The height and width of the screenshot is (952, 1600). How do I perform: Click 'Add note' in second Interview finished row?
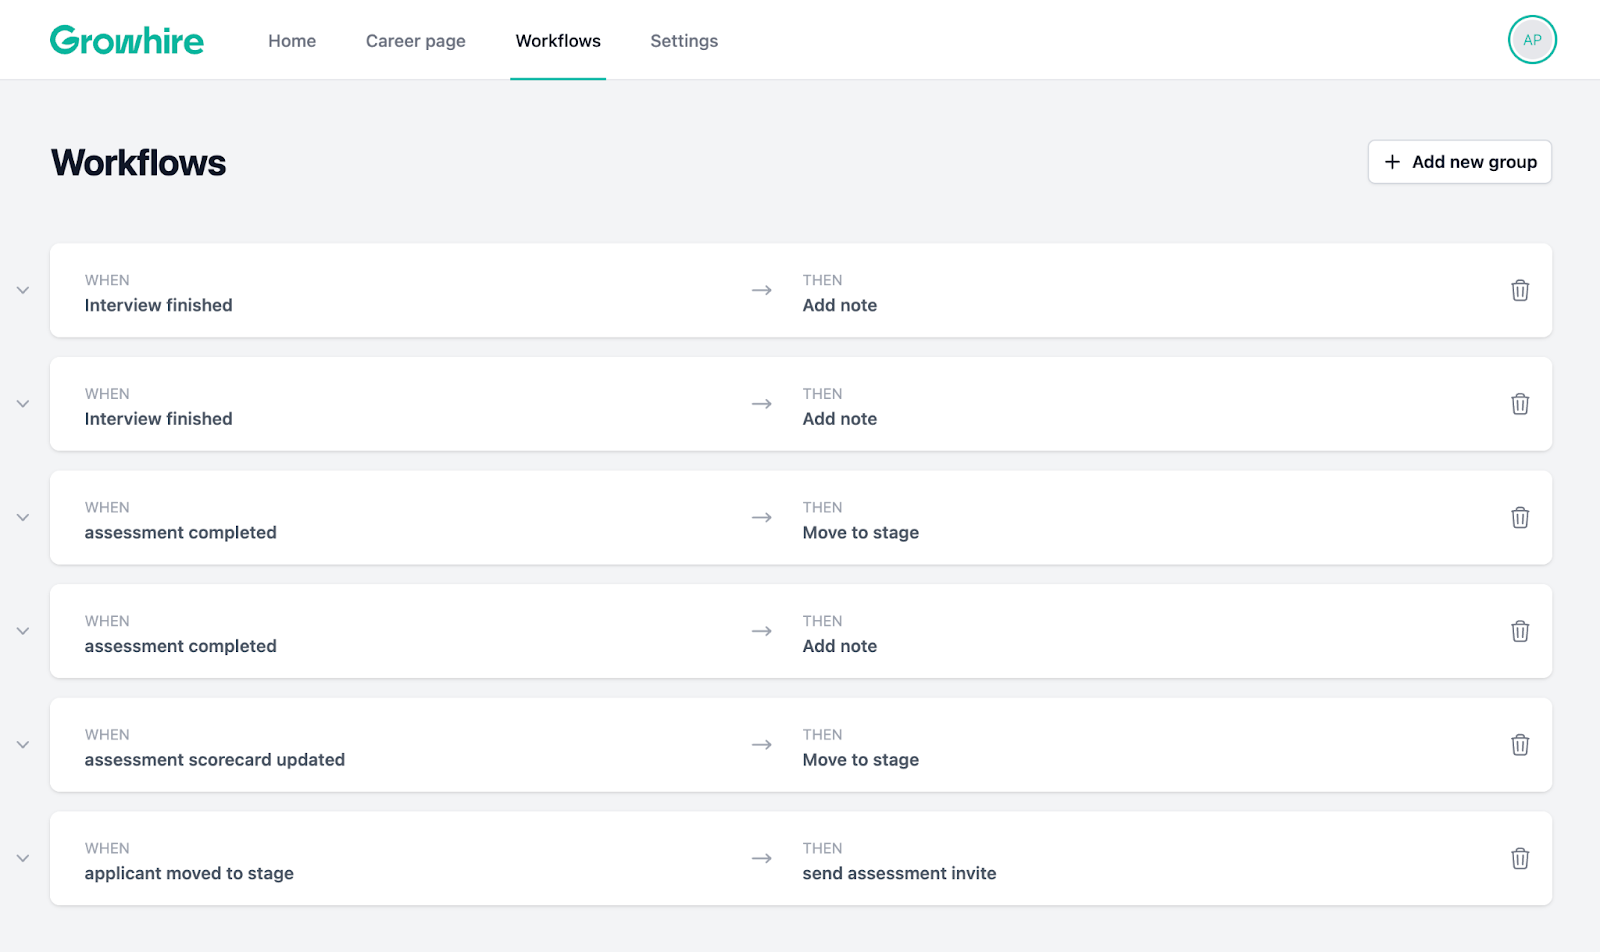click(840, 419)
